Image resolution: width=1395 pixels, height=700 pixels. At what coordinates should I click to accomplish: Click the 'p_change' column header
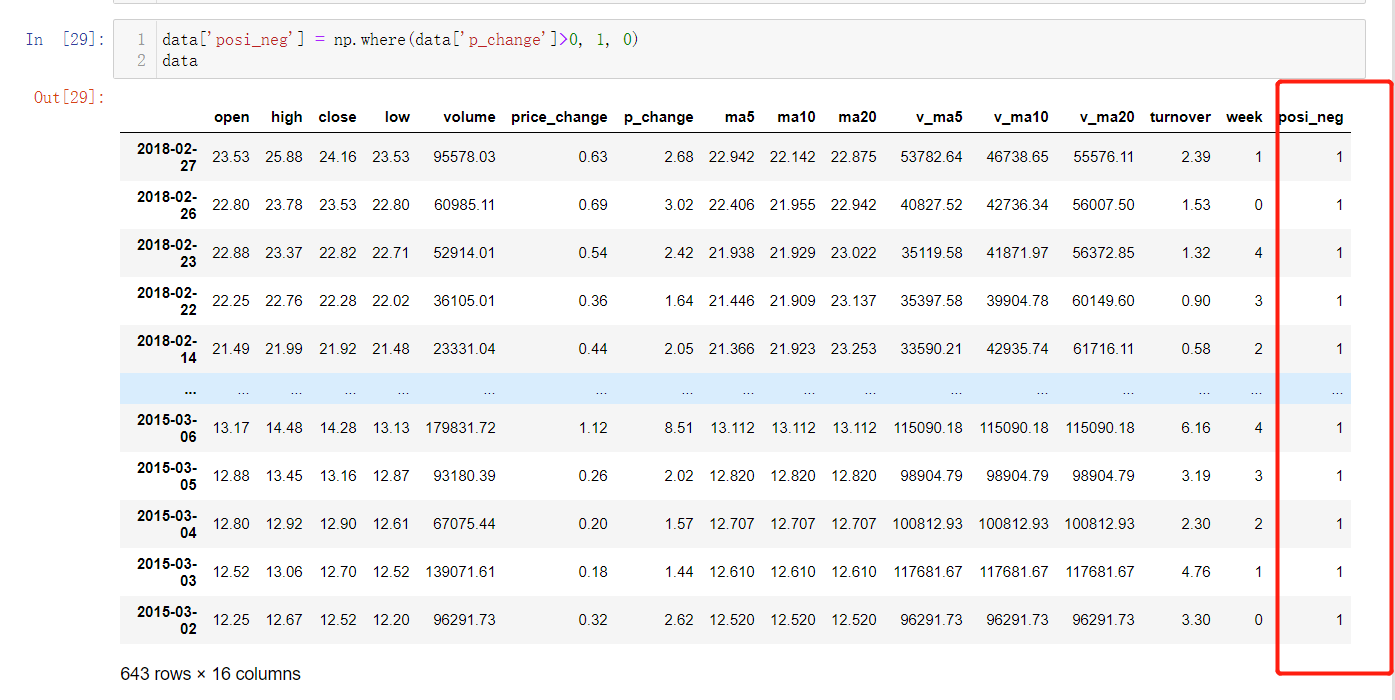click(x=658, y=117)
